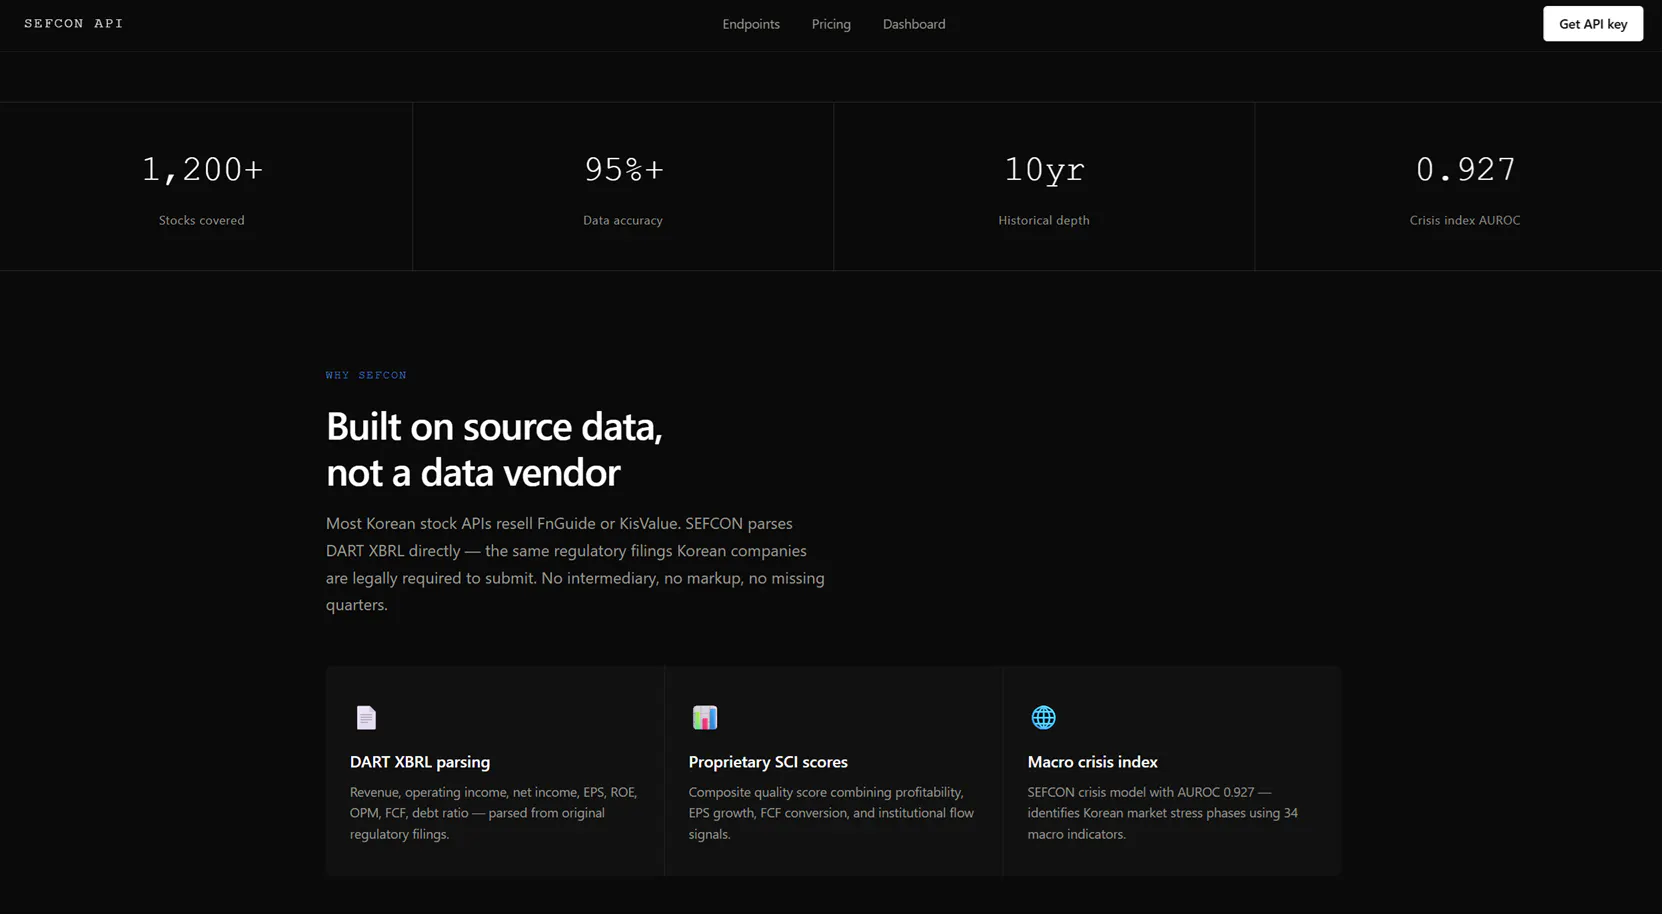The width and height of the screenshot is (1665, 917).
Task: Click the Get API key button
Action: [x=1595, y=24]
